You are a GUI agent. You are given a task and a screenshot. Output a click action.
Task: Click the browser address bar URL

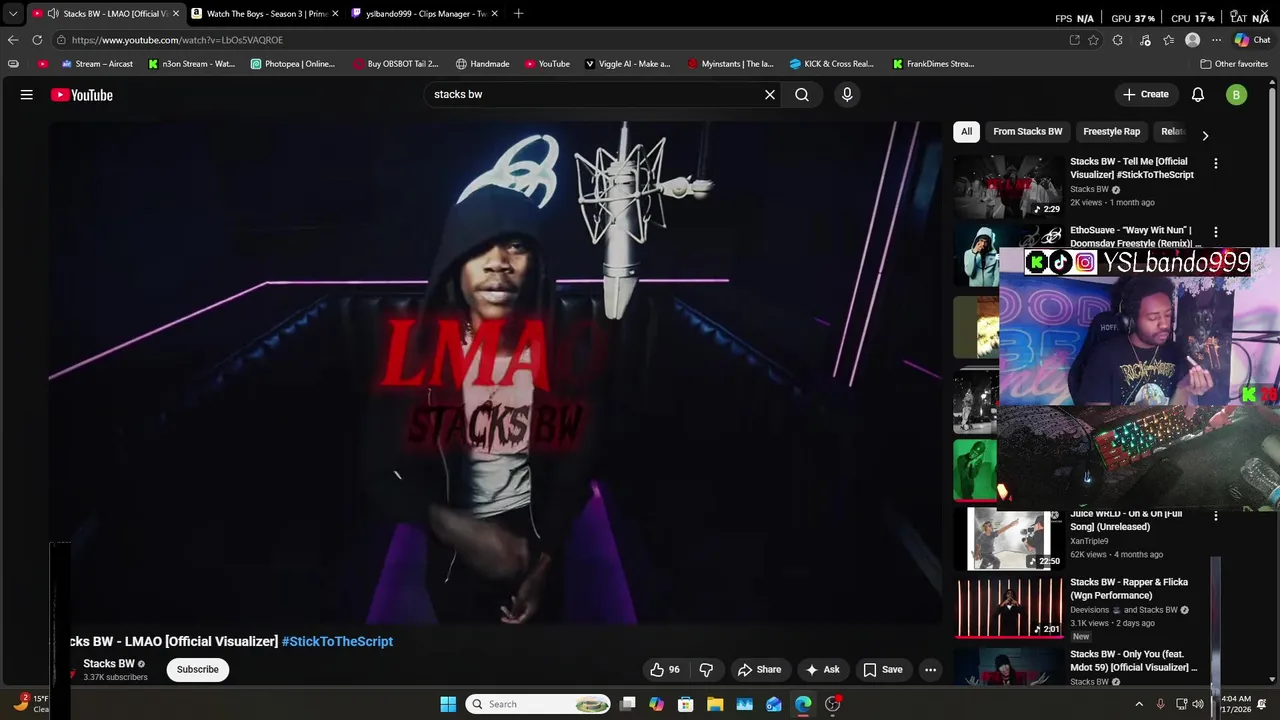[177, 40]
